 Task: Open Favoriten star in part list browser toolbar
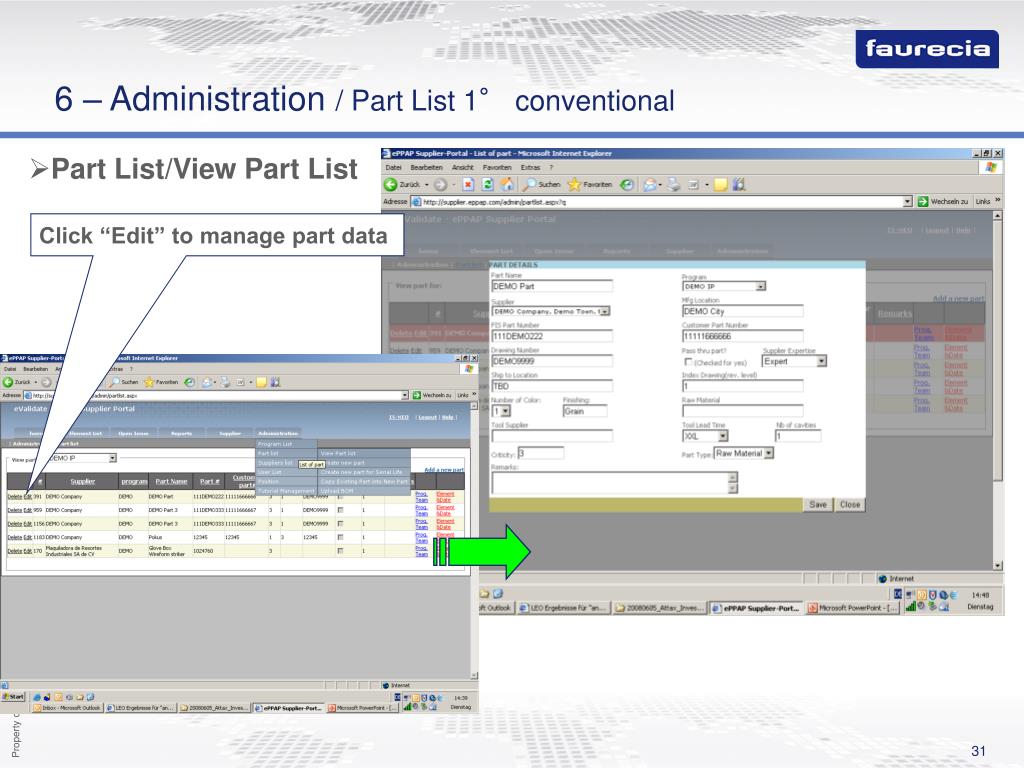pyautogui.click(x=161, y=382)
